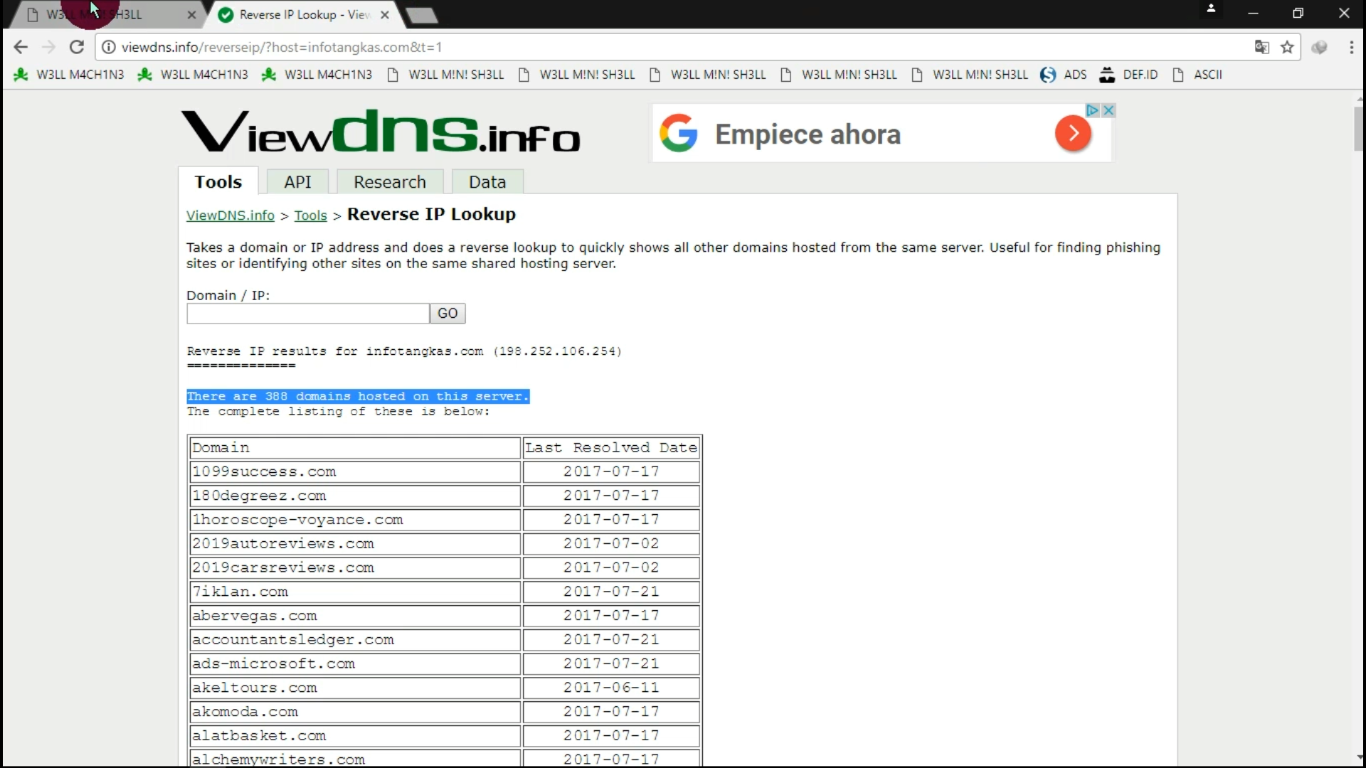Open the Tools breadcrumb link
1366x768 pixels.
tap(310, 215)
